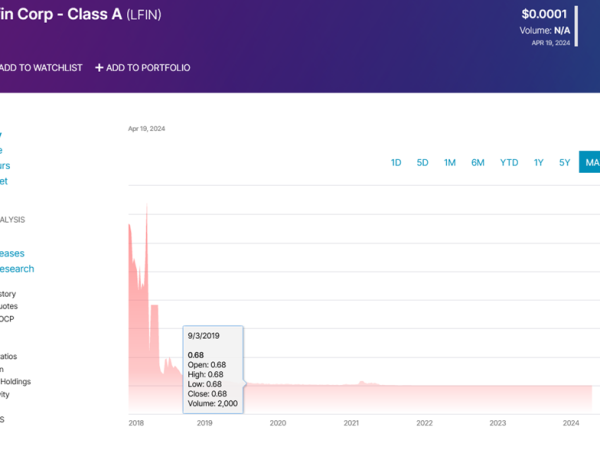Open the Ratios sidebar link
This screenshot has width=600, height=450.
8,356
